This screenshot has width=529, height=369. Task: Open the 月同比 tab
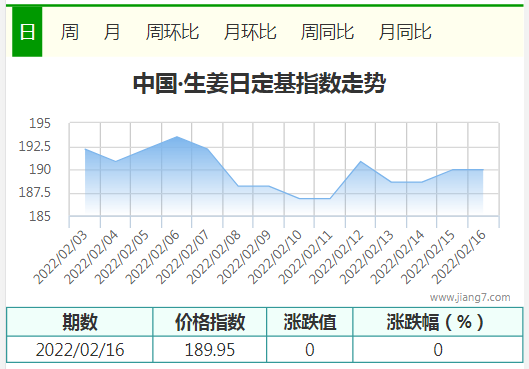tap(405, 32)
